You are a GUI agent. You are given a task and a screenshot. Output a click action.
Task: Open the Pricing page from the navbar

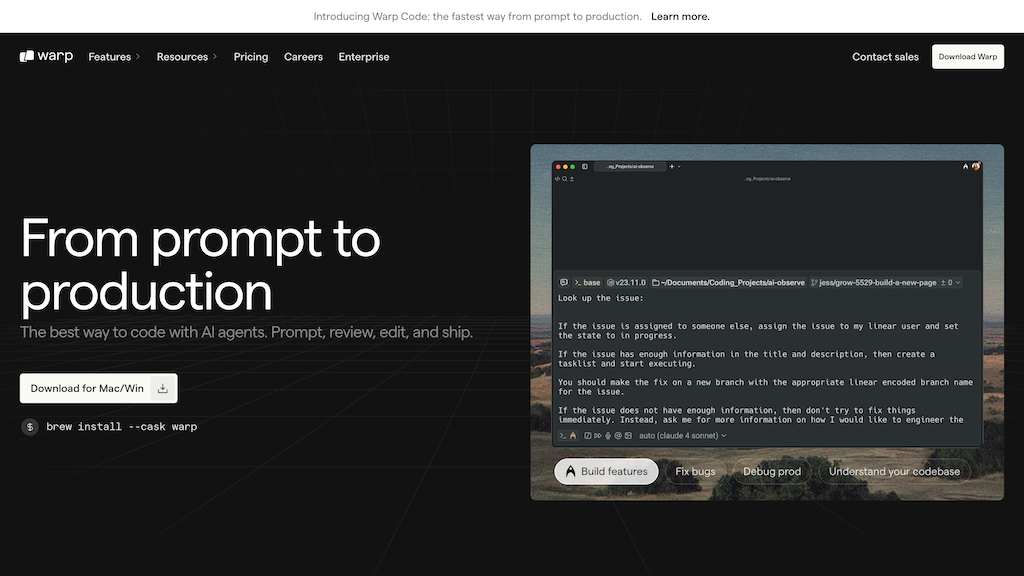pyautogui.click(x=250, y=56)
